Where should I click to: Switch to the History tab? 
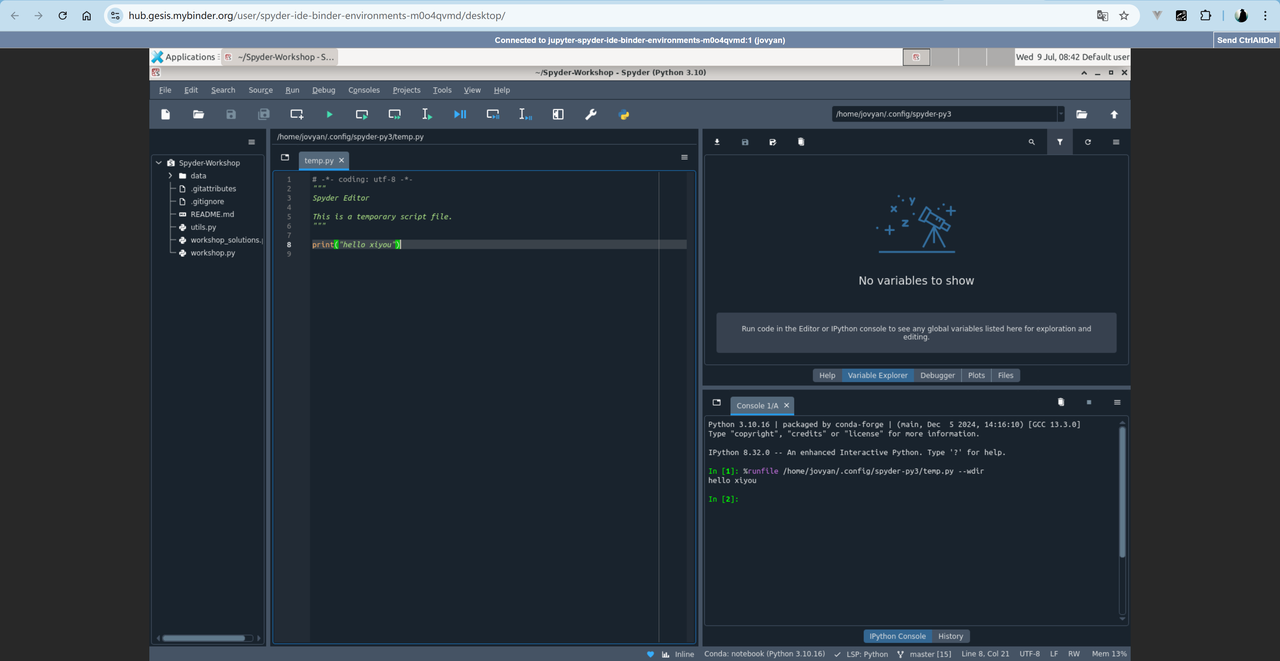(950, 636)
